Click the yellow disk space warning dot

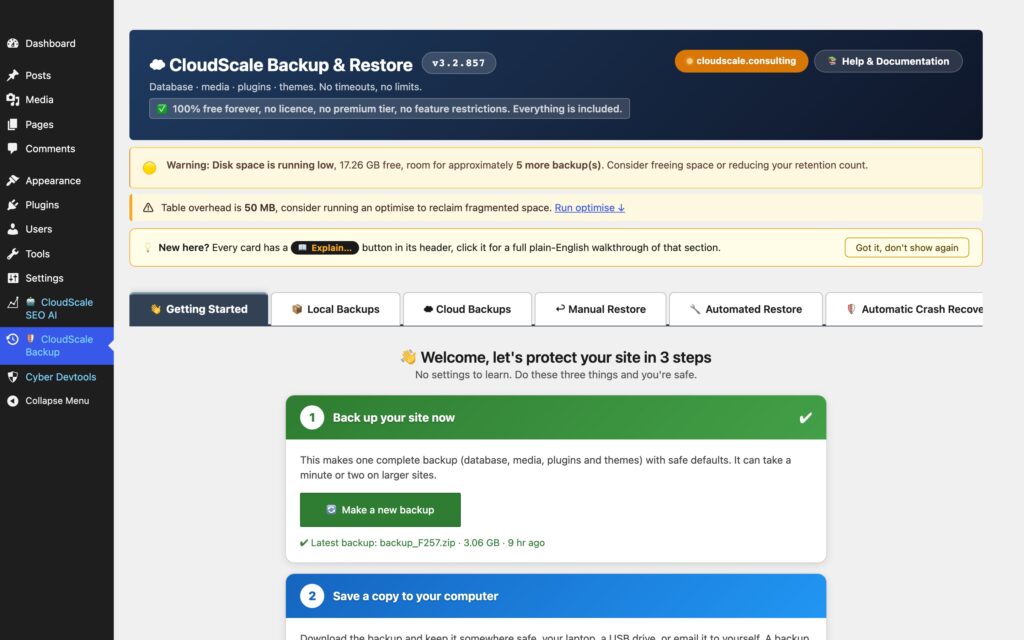coord(150,167)
